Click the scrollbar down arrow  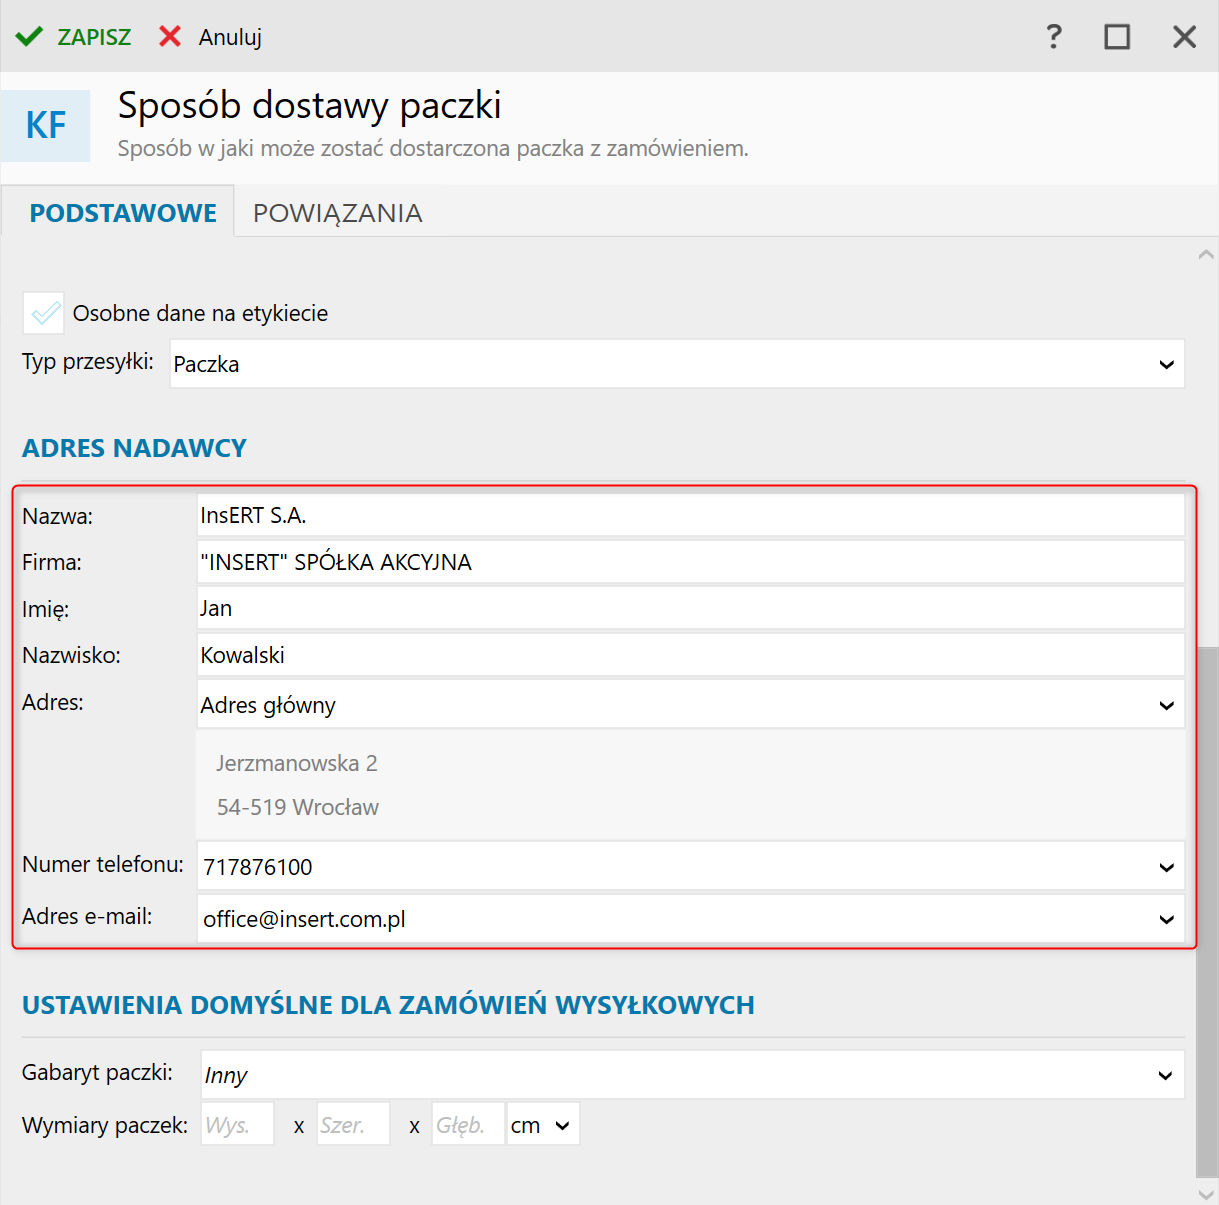pos(1207,1194)
